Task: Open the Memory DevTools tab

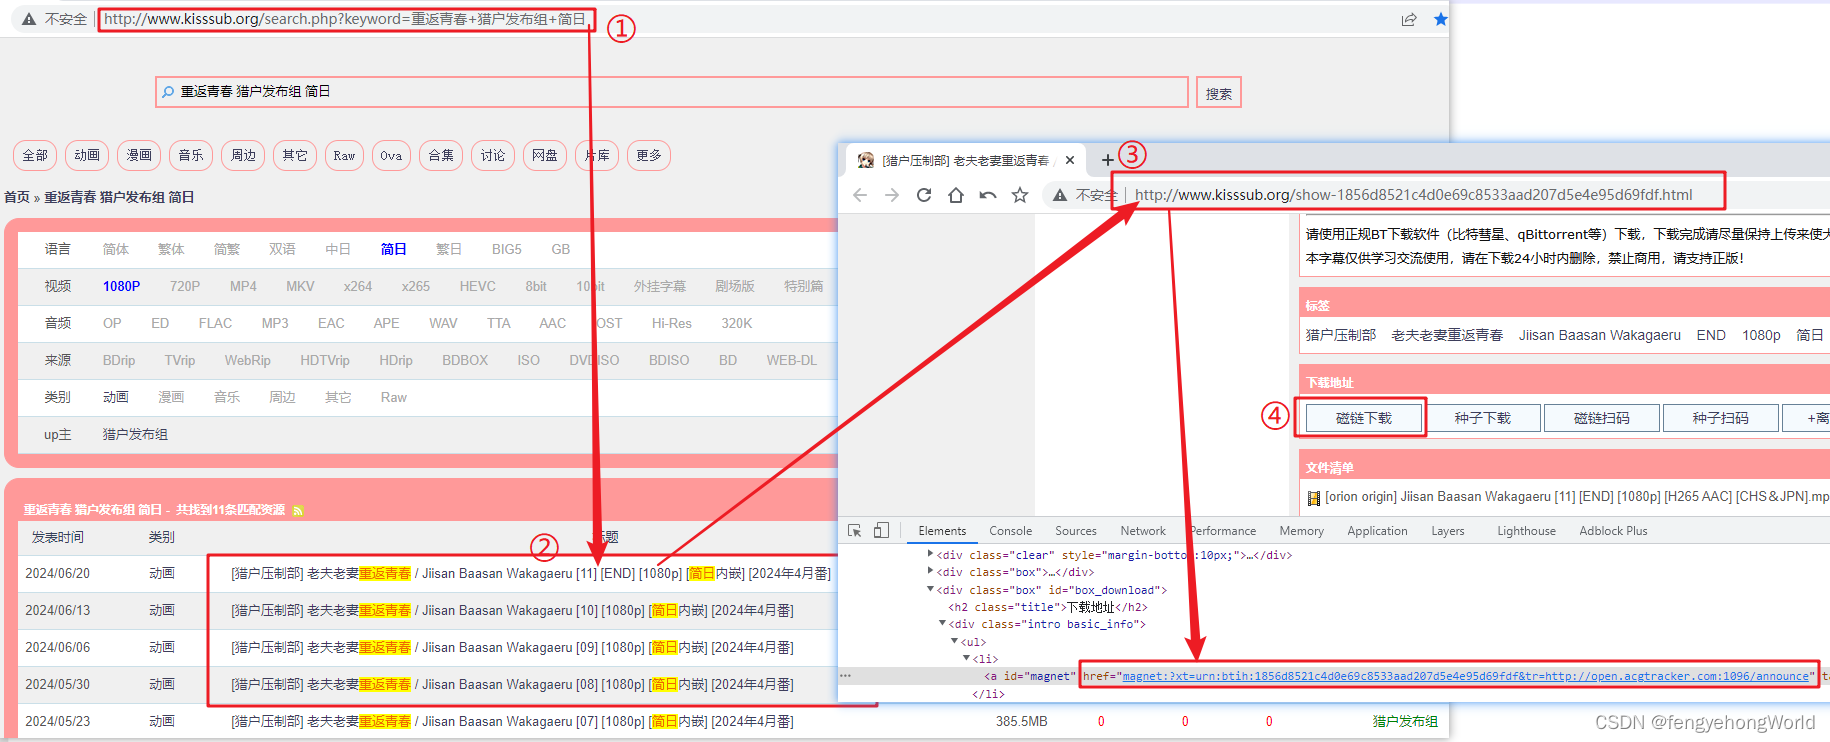Action: point(1301,531)
